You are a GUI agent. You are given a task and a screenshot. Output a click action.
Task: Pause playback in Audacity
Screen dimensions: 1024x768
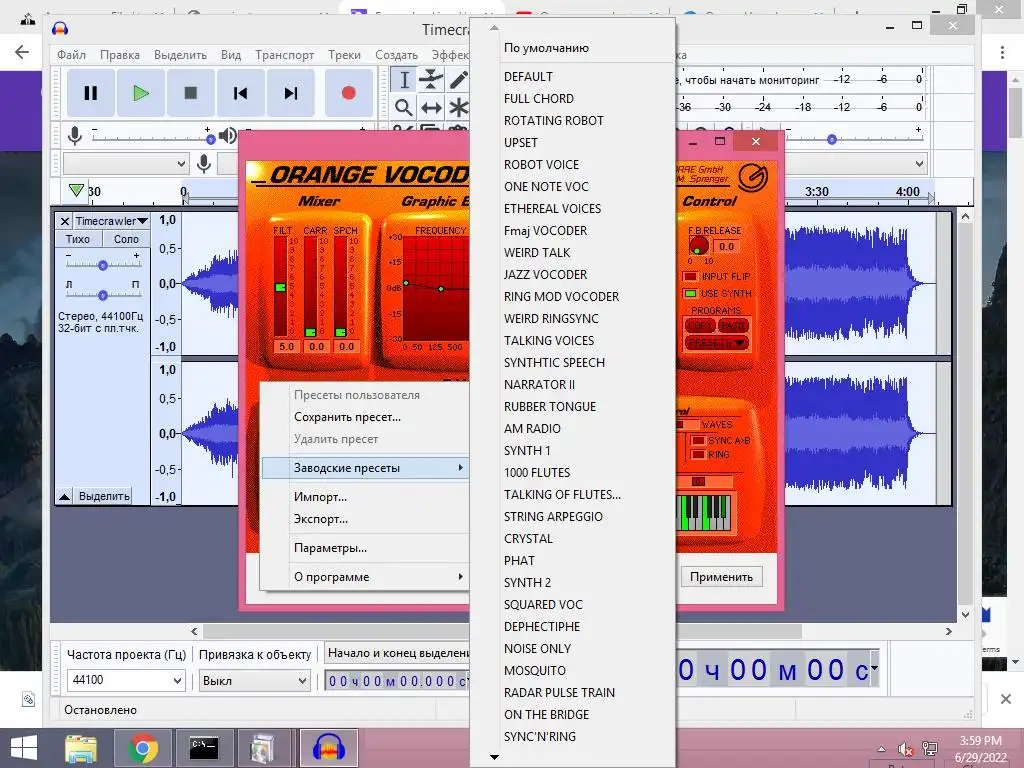tap(91, 93)
